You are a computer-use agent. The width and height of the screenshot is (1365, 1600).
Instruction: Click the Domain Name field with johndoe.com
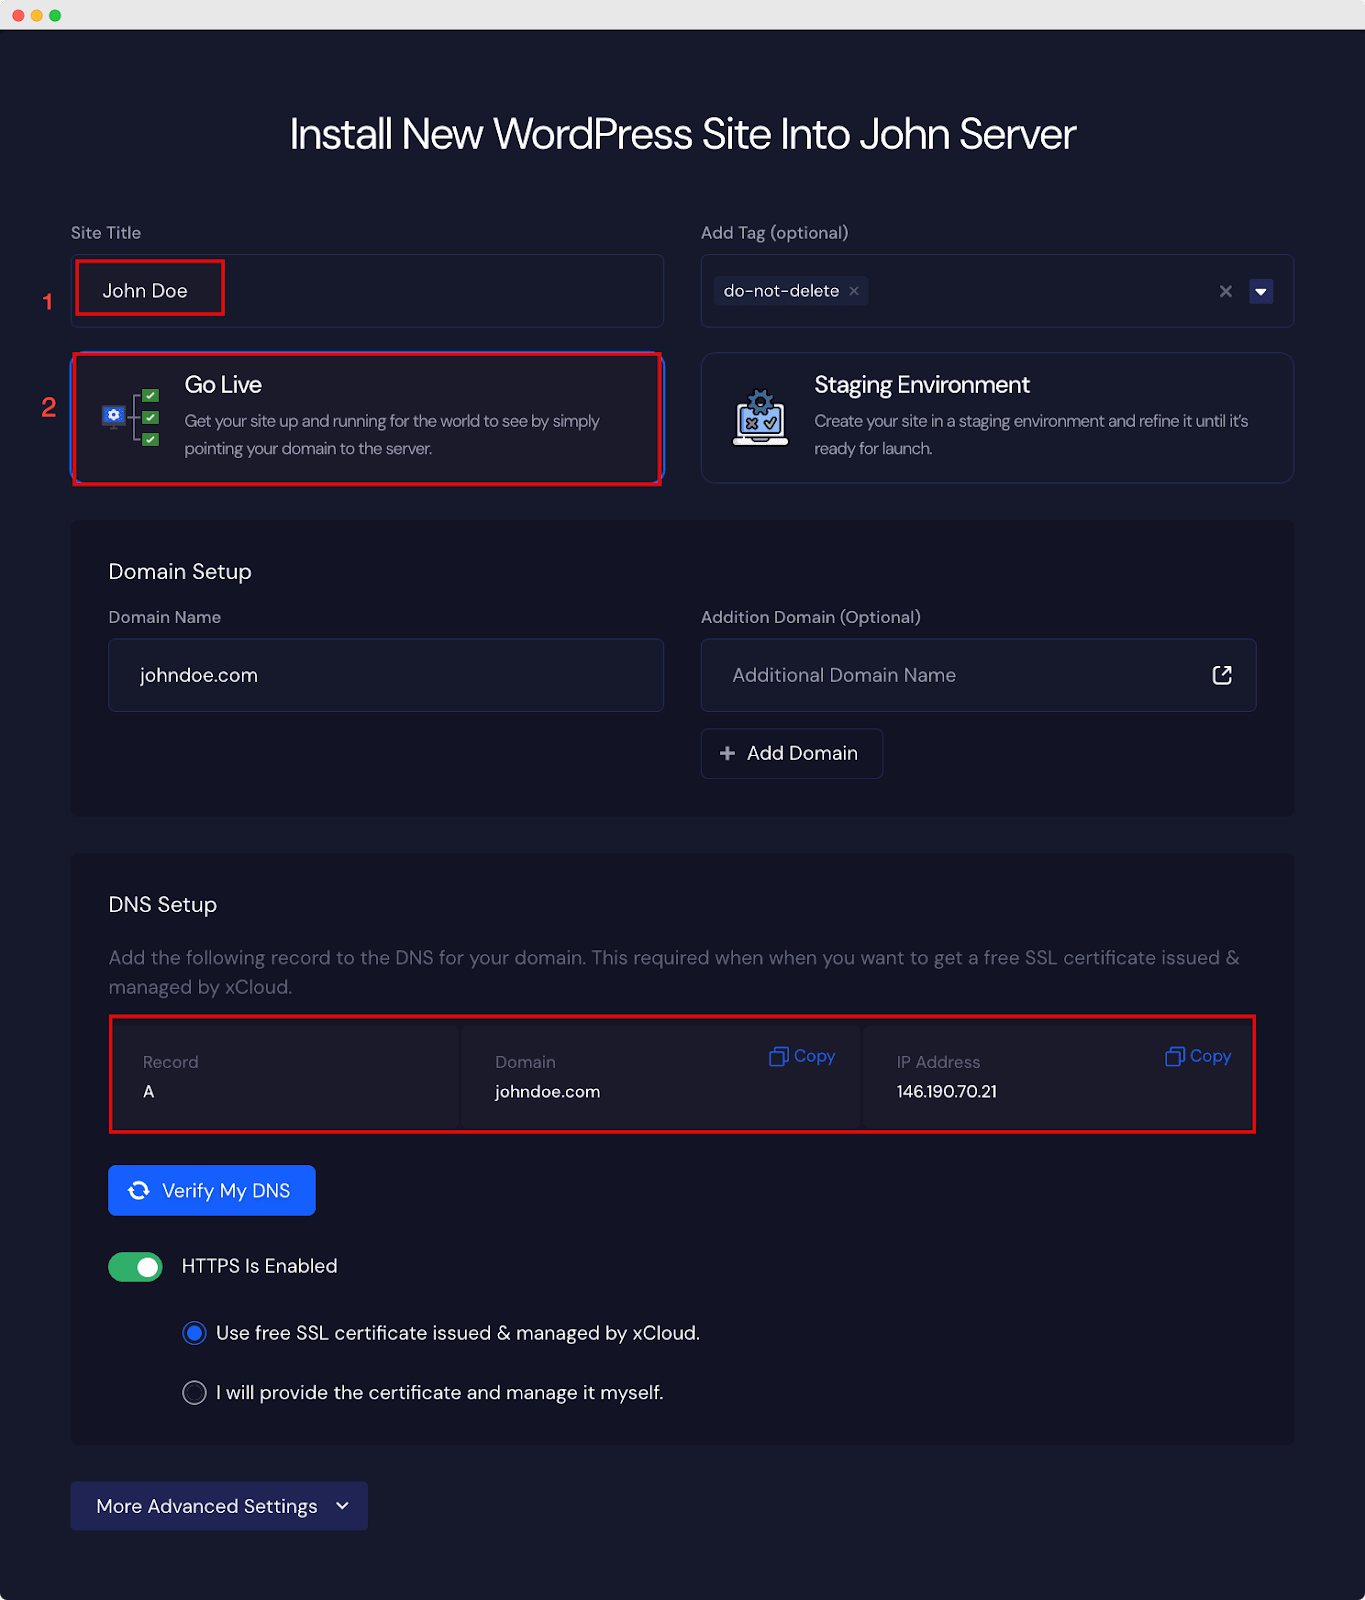coord(385,675)
